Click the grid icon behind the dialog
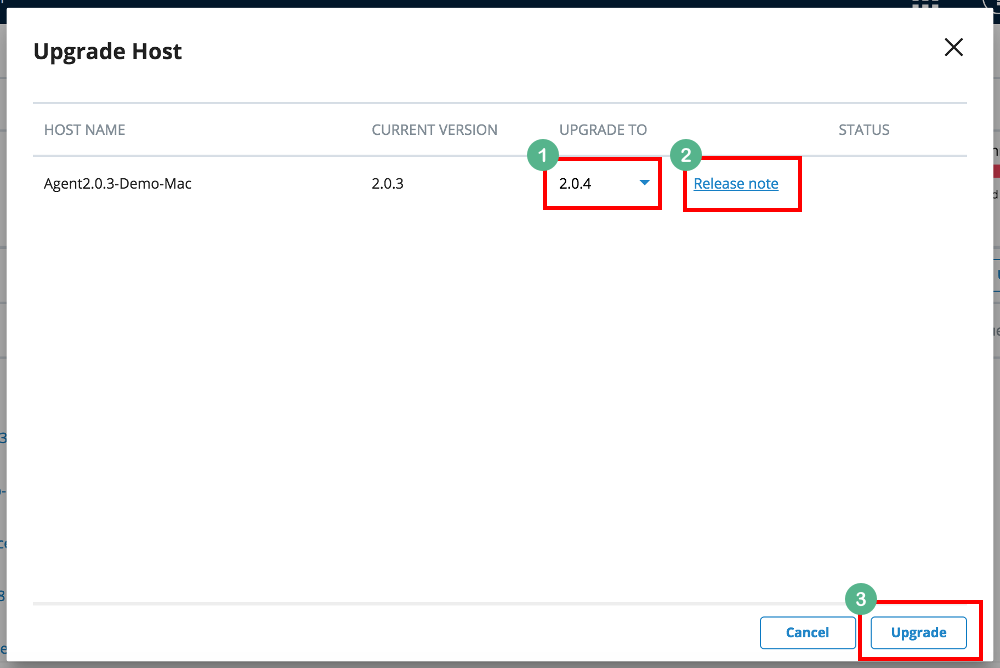 click(925, 4)
